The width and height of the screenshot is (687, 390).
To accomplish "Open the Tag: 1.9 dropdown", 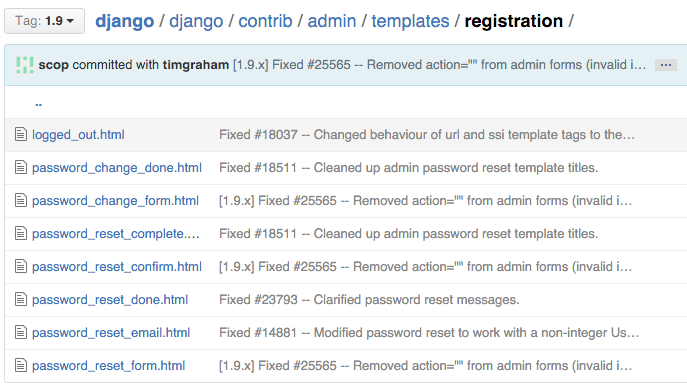I will 44,21.
